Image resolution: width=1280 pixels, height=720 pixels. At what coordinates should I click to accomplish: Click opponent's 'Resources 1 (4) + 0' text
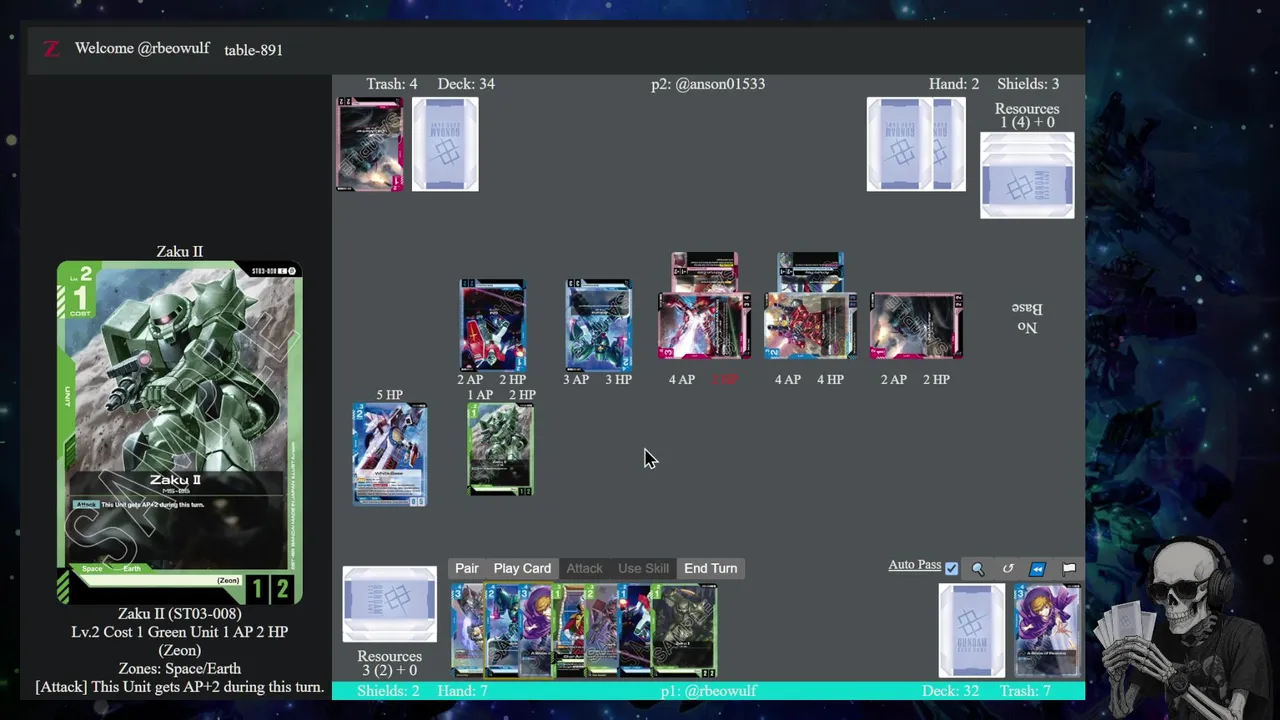tap(1027, 115)
